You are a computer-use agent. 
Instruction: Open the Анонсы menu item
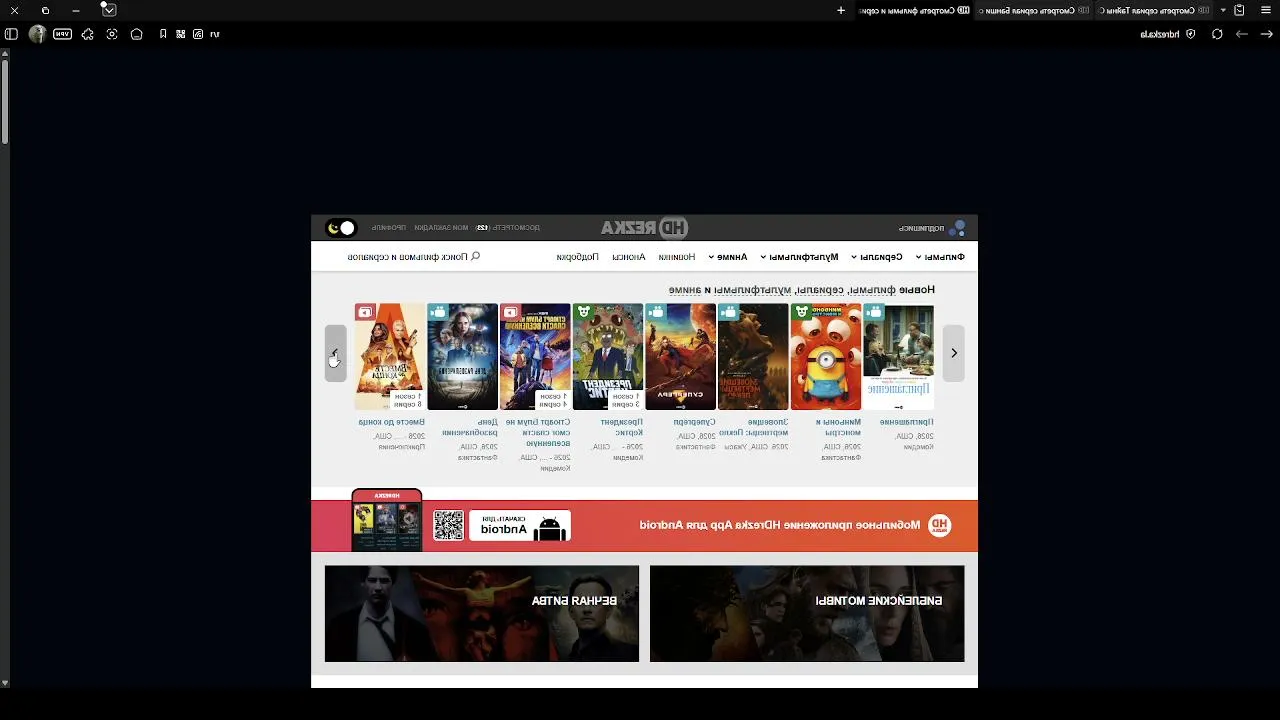tap(629, 257)
